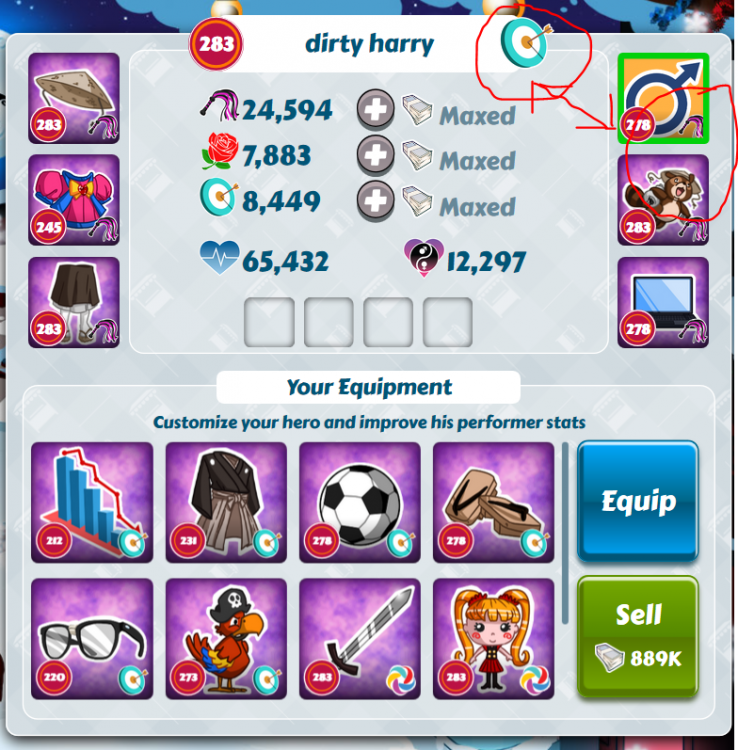This screenshot has width=738, height=750.
Task: Click the plus button beside 7,883 rose stat
Action: [375, 155]
